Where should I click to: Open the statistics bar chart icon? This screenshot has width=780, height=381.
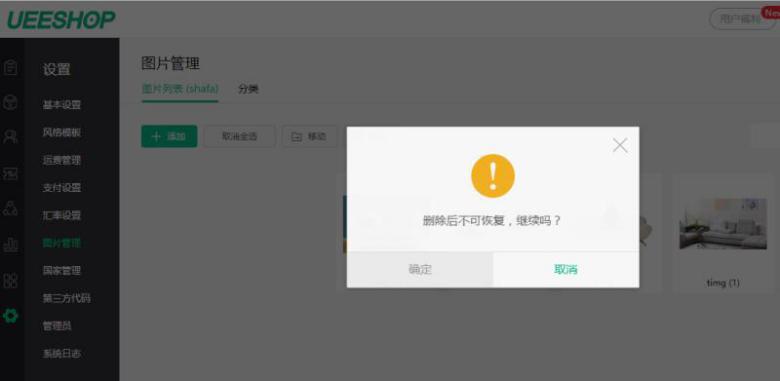(x=10, y=244)
